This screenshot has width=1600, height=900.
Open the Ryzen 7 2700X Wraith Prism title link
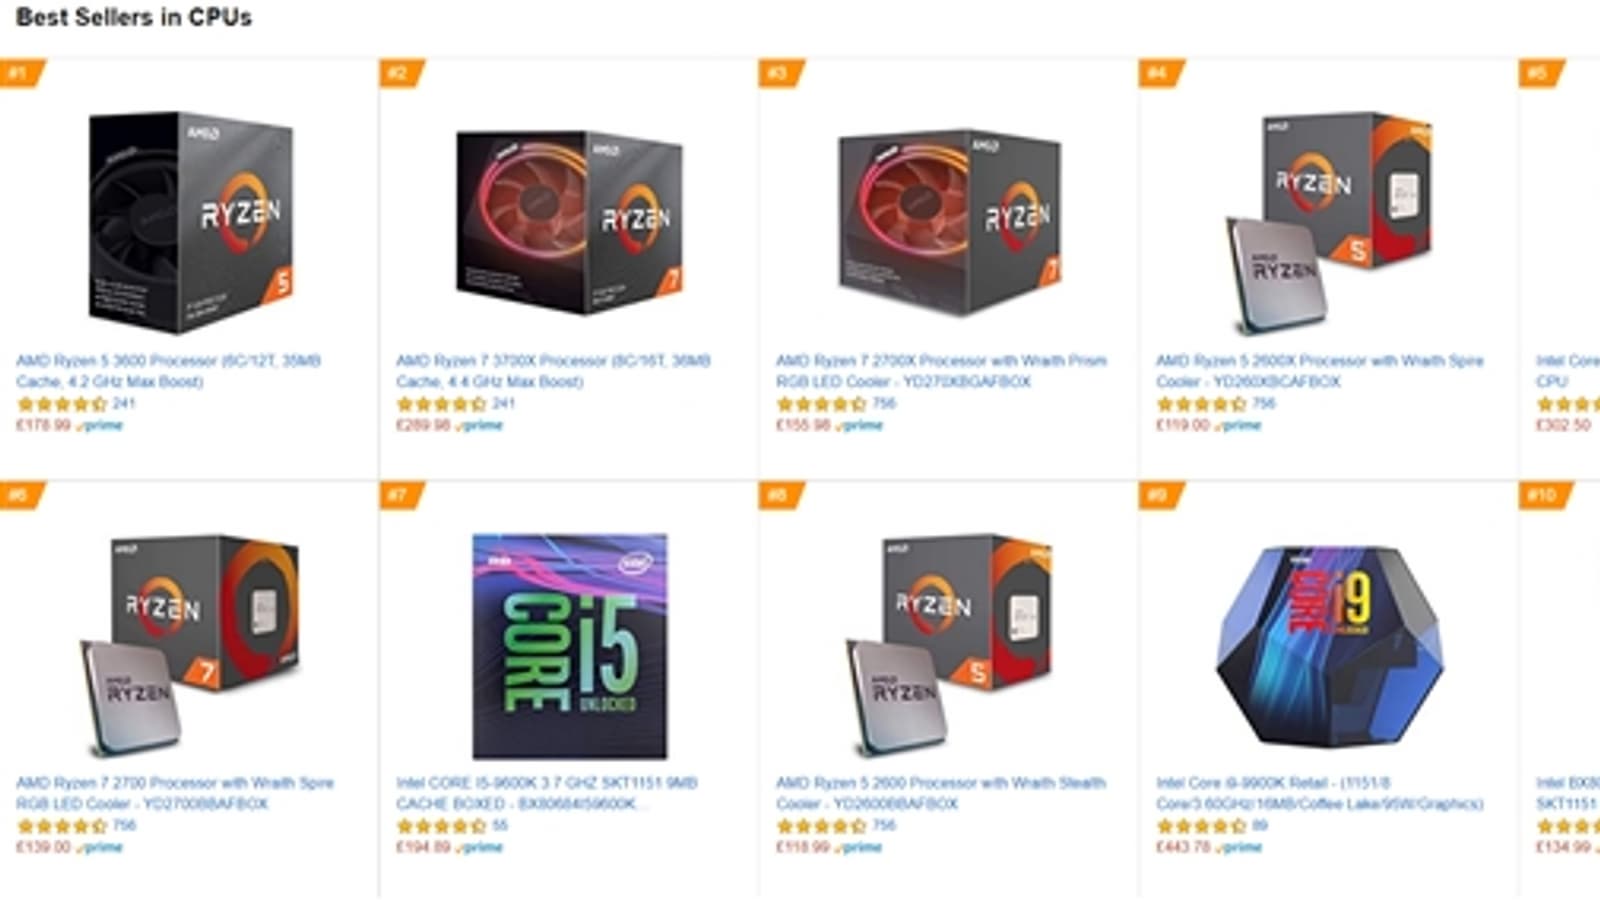coord(941,371)
